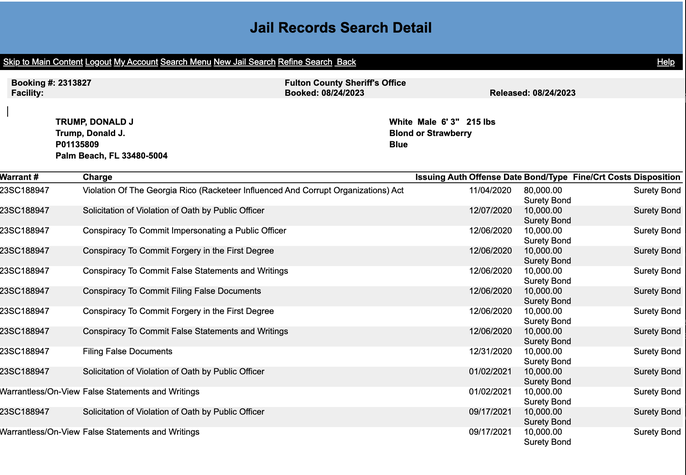This screenshot has height=475, width=686.
Task: Click the Offense Date column header
Action: 494,177
